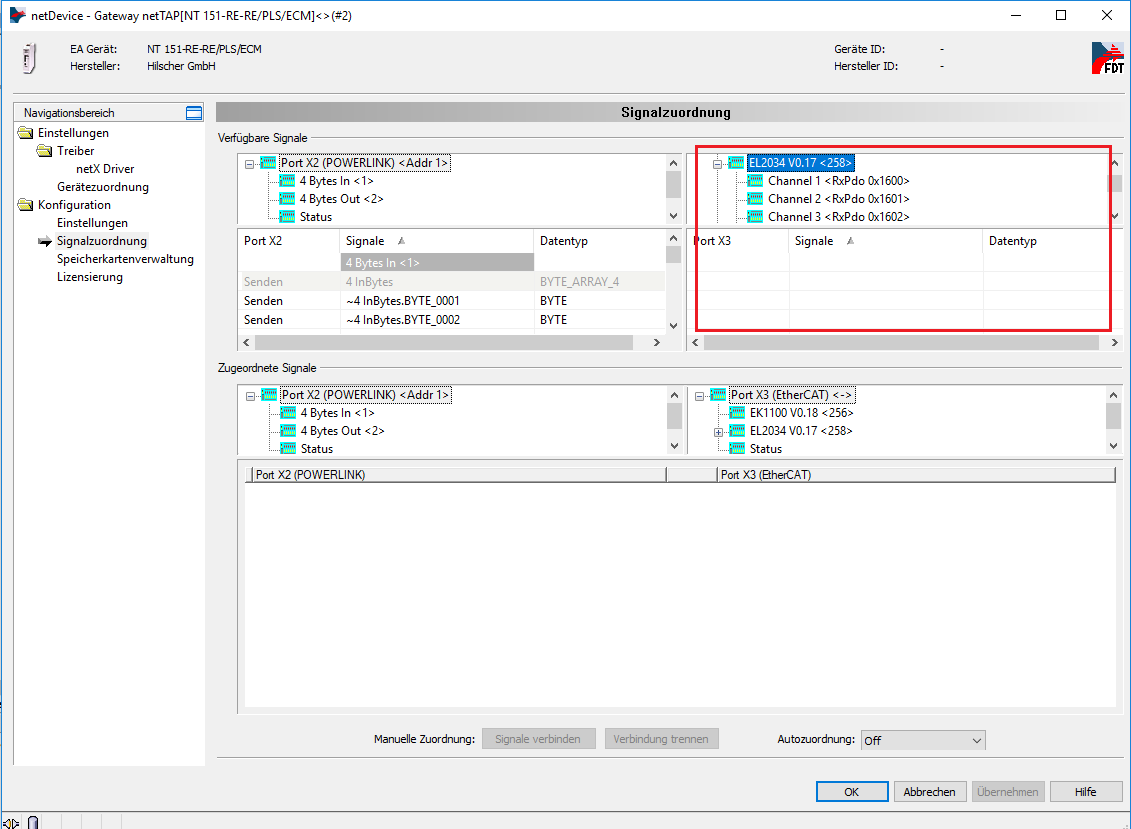Sort left table by Signale column header
The height and width of the screenshot is (829, 1131).
pyautogui.click(x=436, y=241)
